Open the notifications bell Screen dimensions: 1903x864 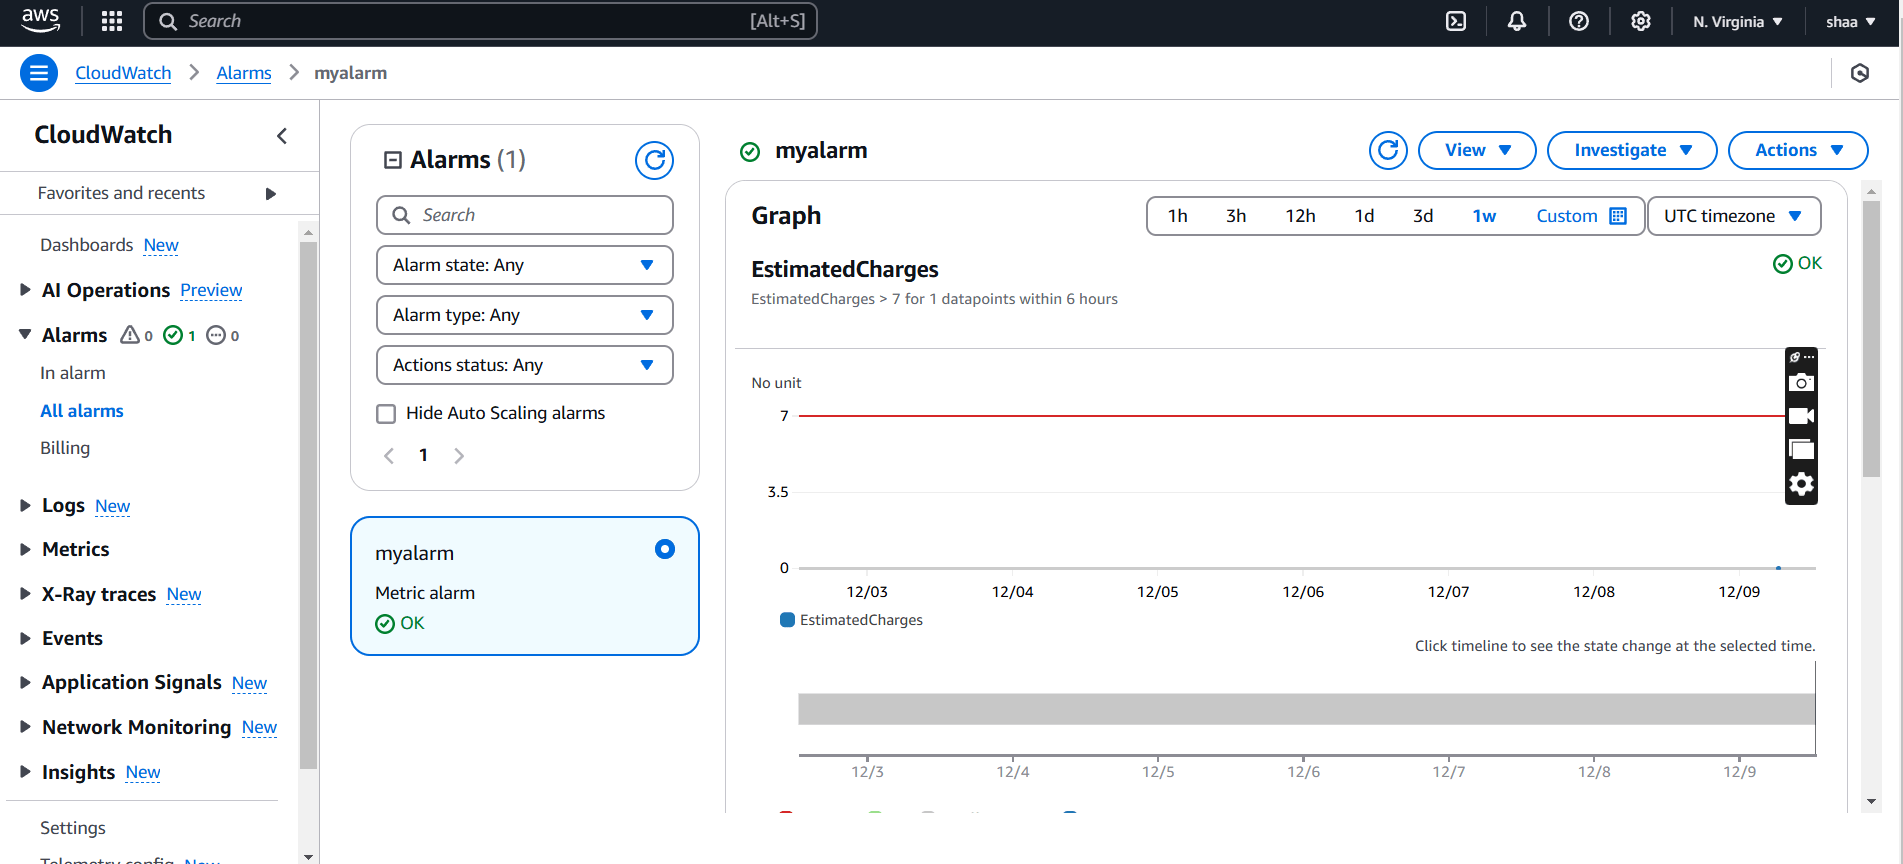[x=1517, y=21]
